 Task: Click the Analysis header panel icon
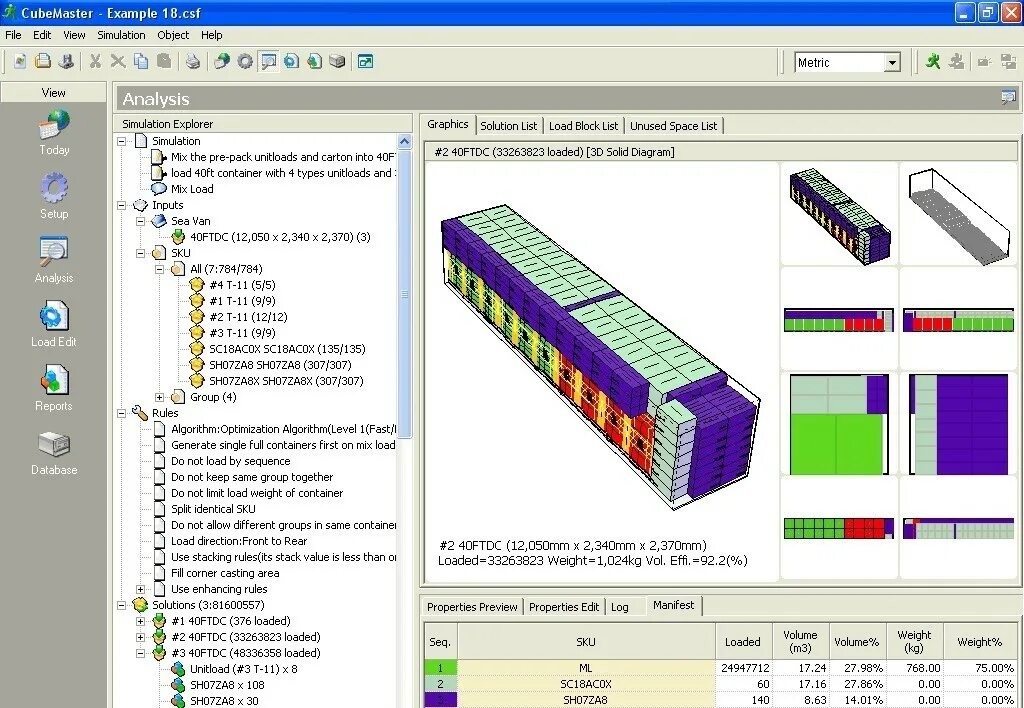point(1008,98)
